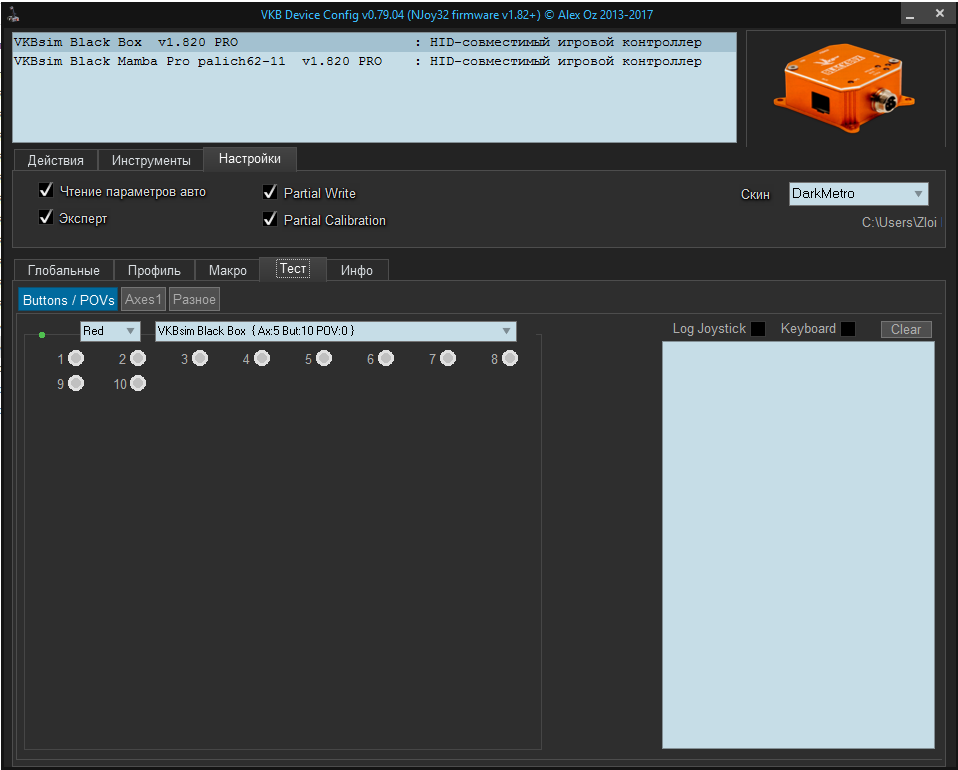Toggle the Чтение параметров авто checkbox
Image resolution: width=958 pixels, height=770 pixels.
(x=46, y=191)
